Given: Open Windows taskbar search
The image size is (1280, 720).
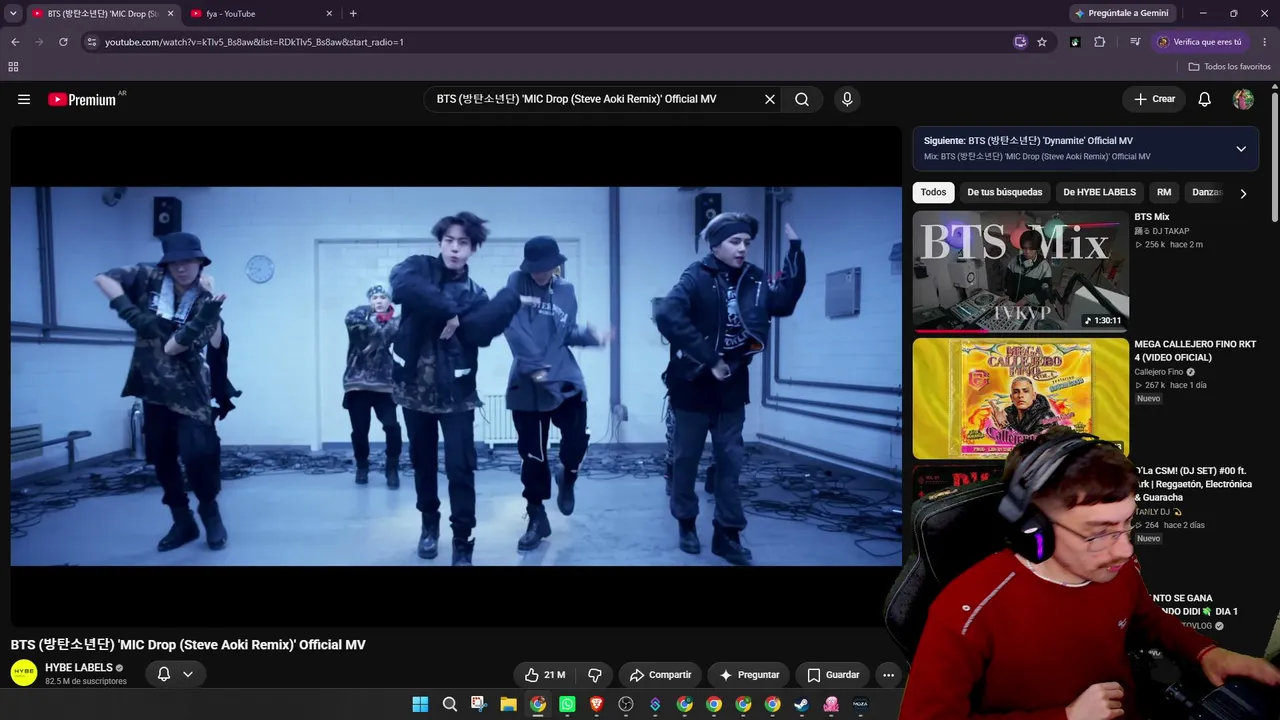Looking at the screenshot, I should pyautogui.click(x=450, y=704).
